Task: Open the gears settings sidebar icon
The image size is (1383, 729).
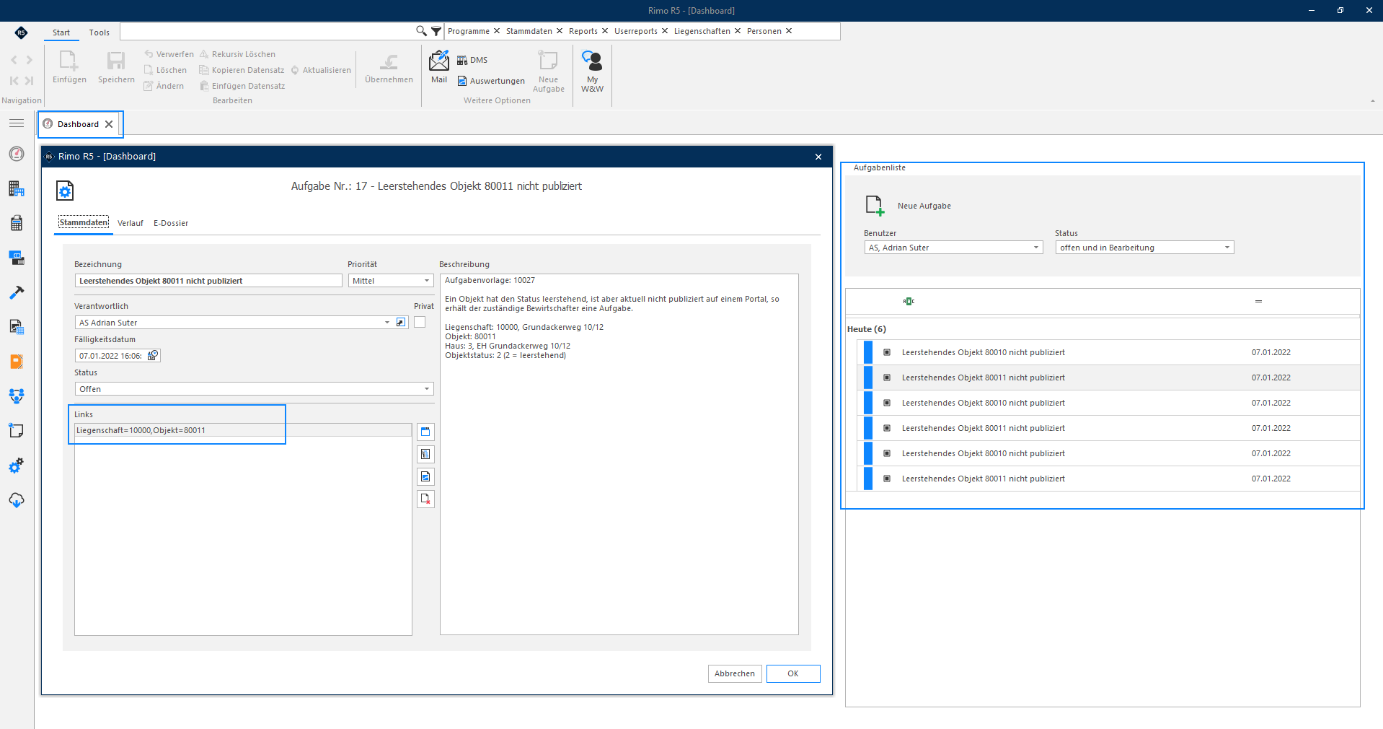Action: point(16,465)
